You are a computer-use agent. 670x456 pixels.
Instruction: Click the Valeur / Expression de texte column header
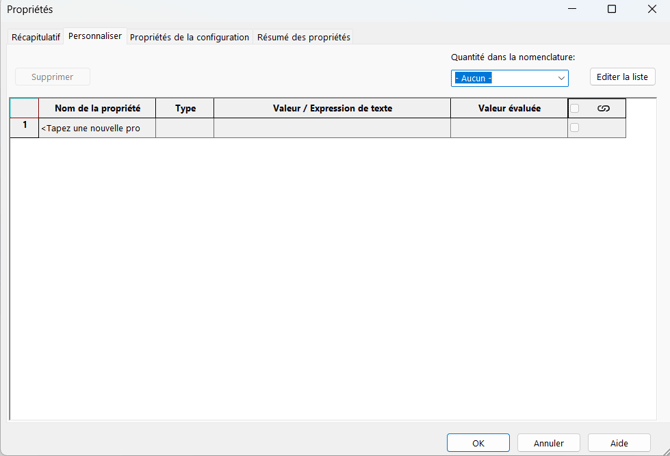point(332,108)
